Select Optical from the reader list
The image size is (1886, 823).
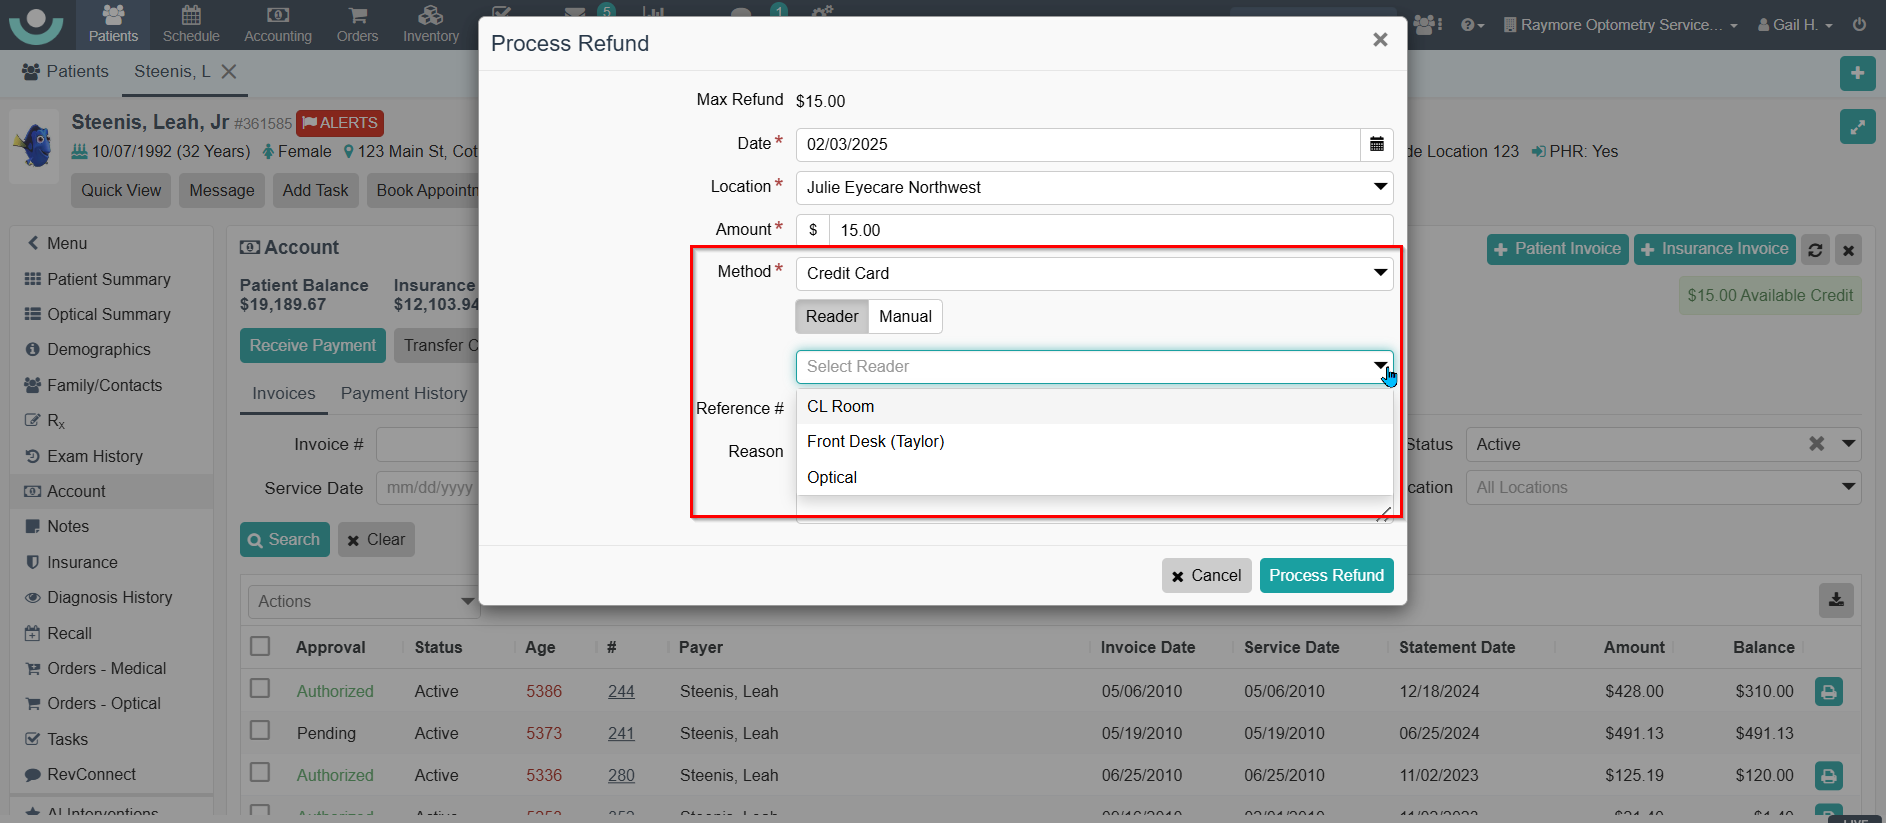[x=832, y=478]
